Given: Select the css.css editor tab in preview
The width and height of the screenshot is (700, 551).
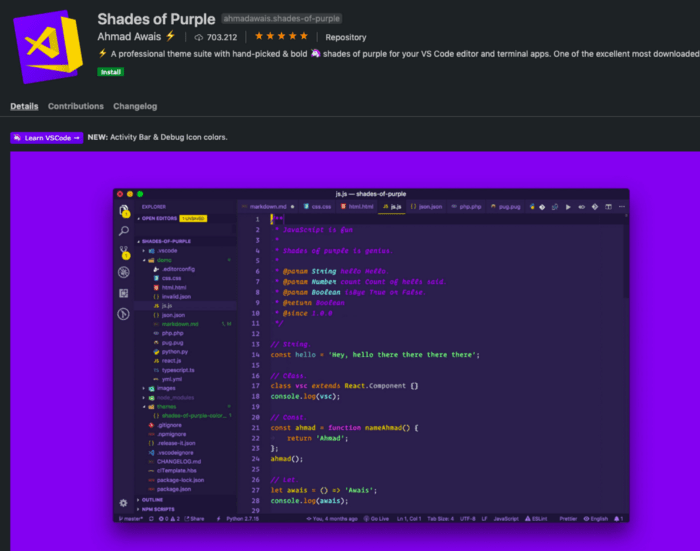Looking at the screenshot, I should [317, 207].
